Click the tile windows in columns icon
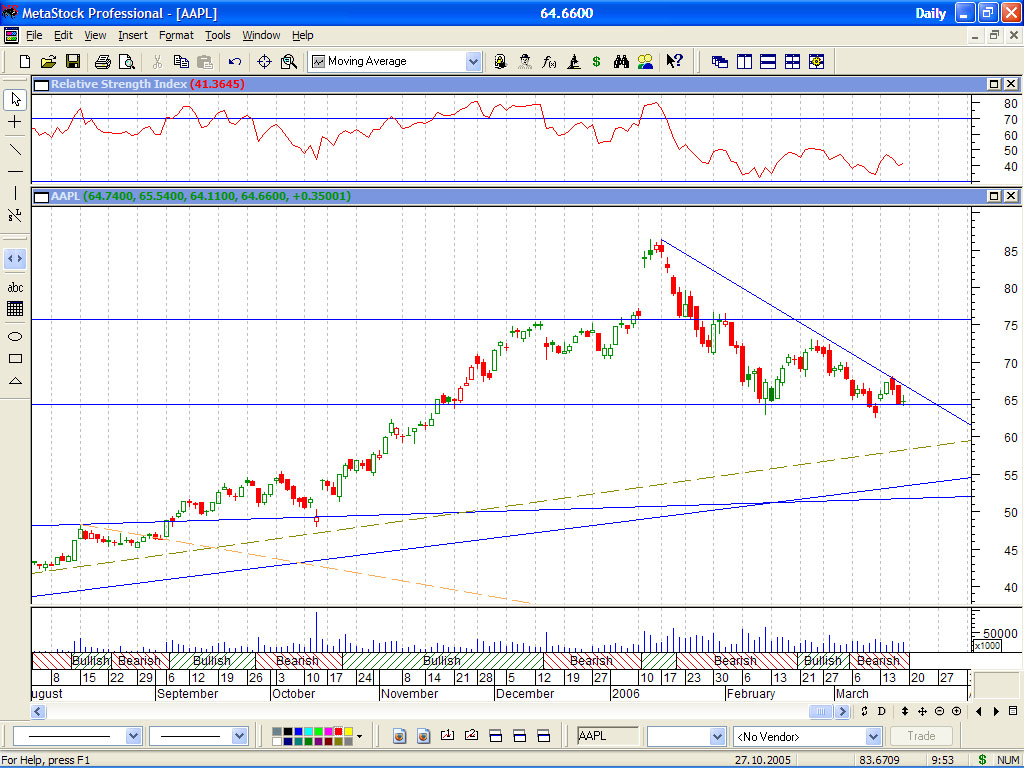1024x768 pixels. click(x=744, y=61)
